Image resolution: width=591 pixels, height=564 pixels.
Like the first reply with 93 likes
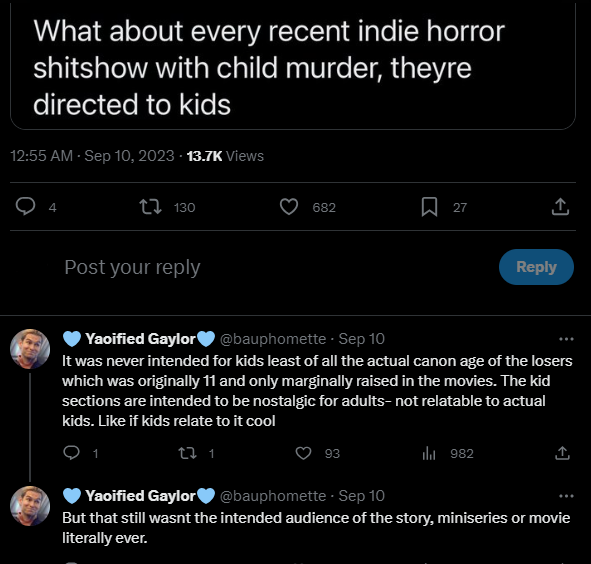[x=303, y=453]
